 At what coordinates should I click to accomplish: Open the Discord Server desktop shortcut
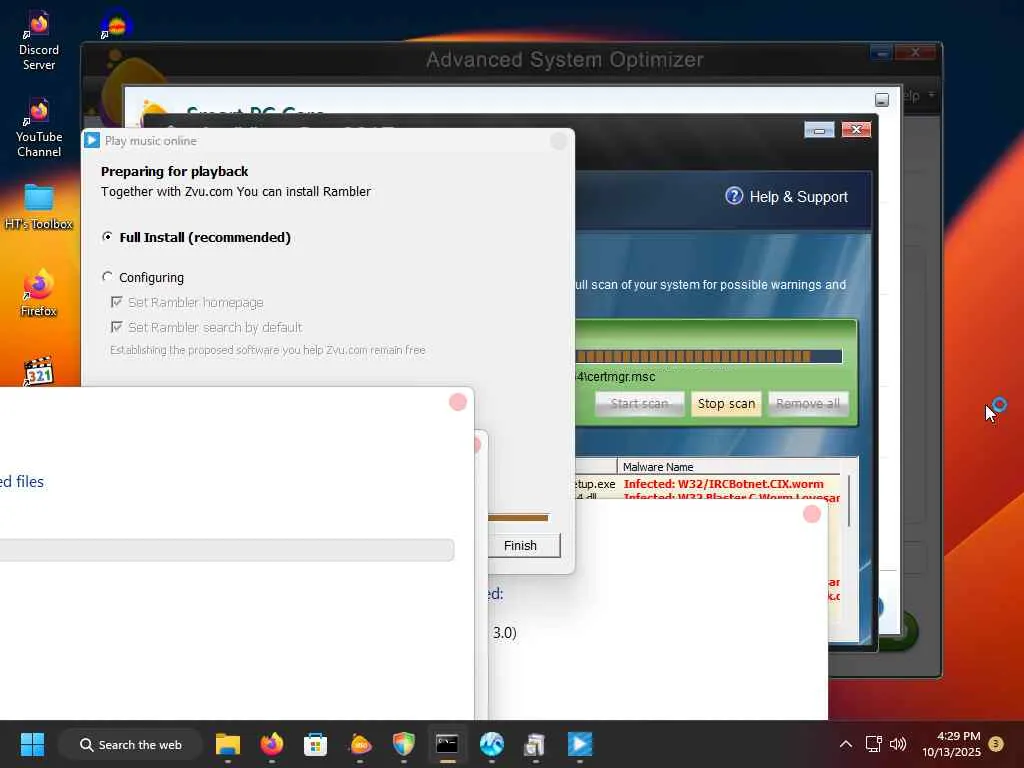coord(39,40)
